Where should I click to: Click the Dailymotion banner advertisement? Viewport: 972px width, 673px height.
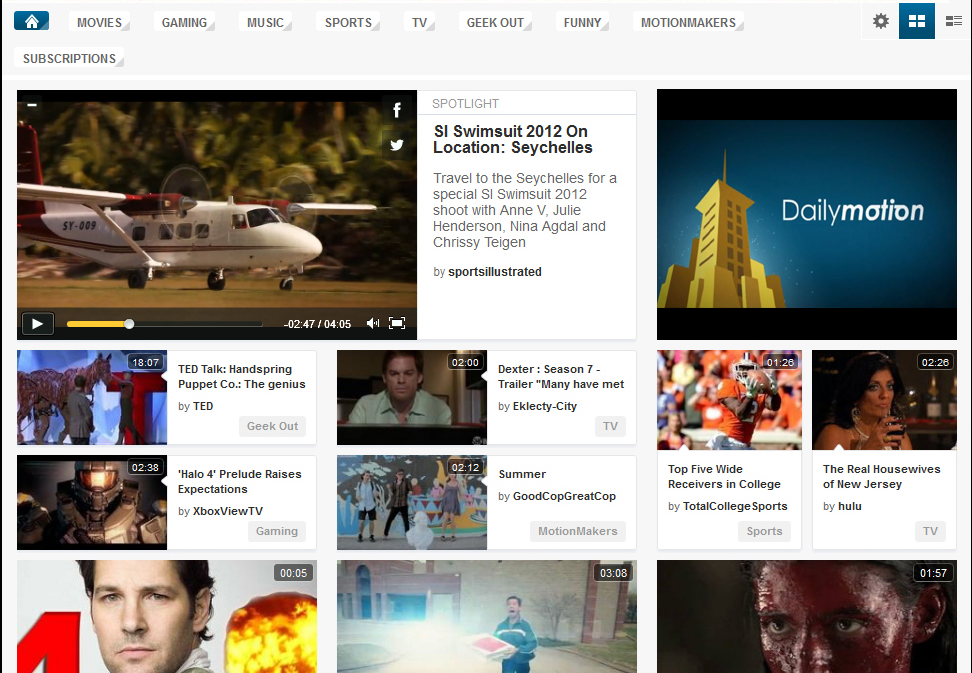point(806,214)
